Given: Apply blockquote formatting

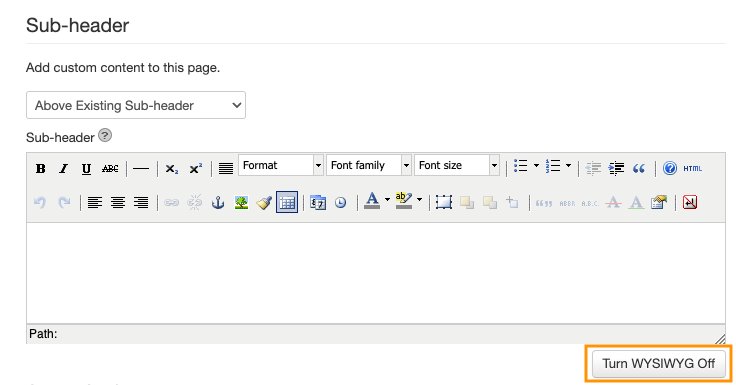Looking at the screenshot, I should pyautogui.click(x=639, y=168).
